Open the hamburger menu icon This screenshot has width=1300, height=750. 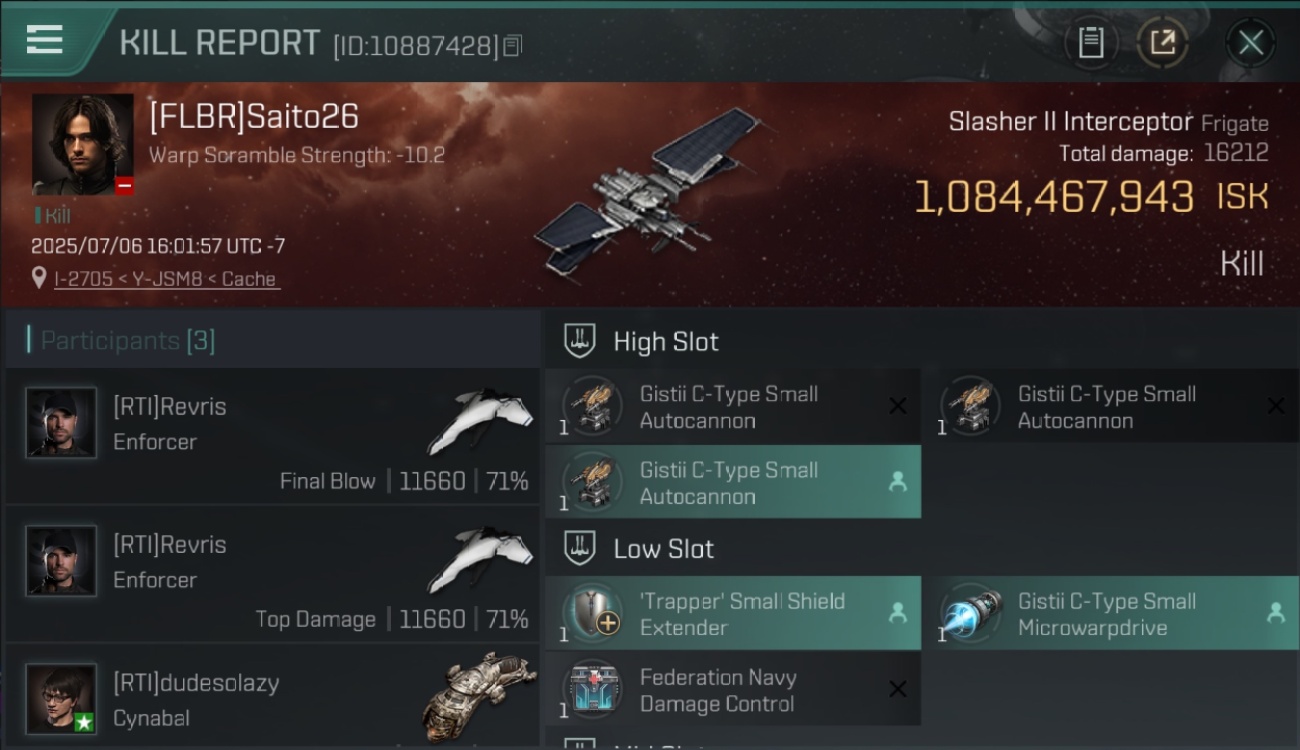[45, 40]
